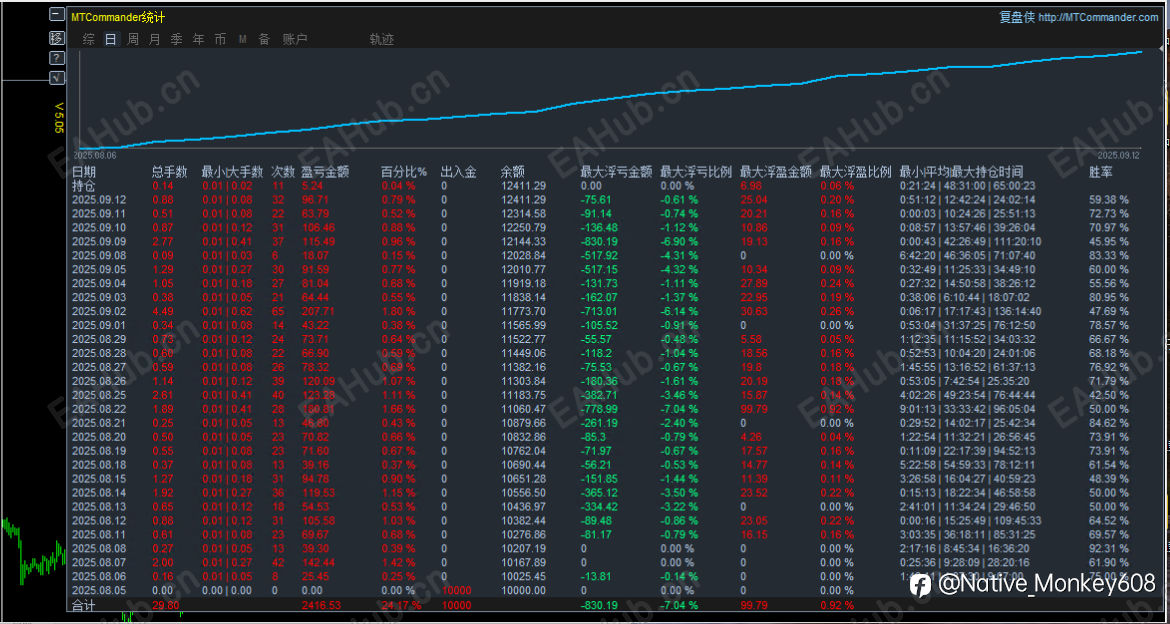This screenshot has height=624, width=1170.
Task: Switch to the 周 weekly tab
Action: pos(132,40)
